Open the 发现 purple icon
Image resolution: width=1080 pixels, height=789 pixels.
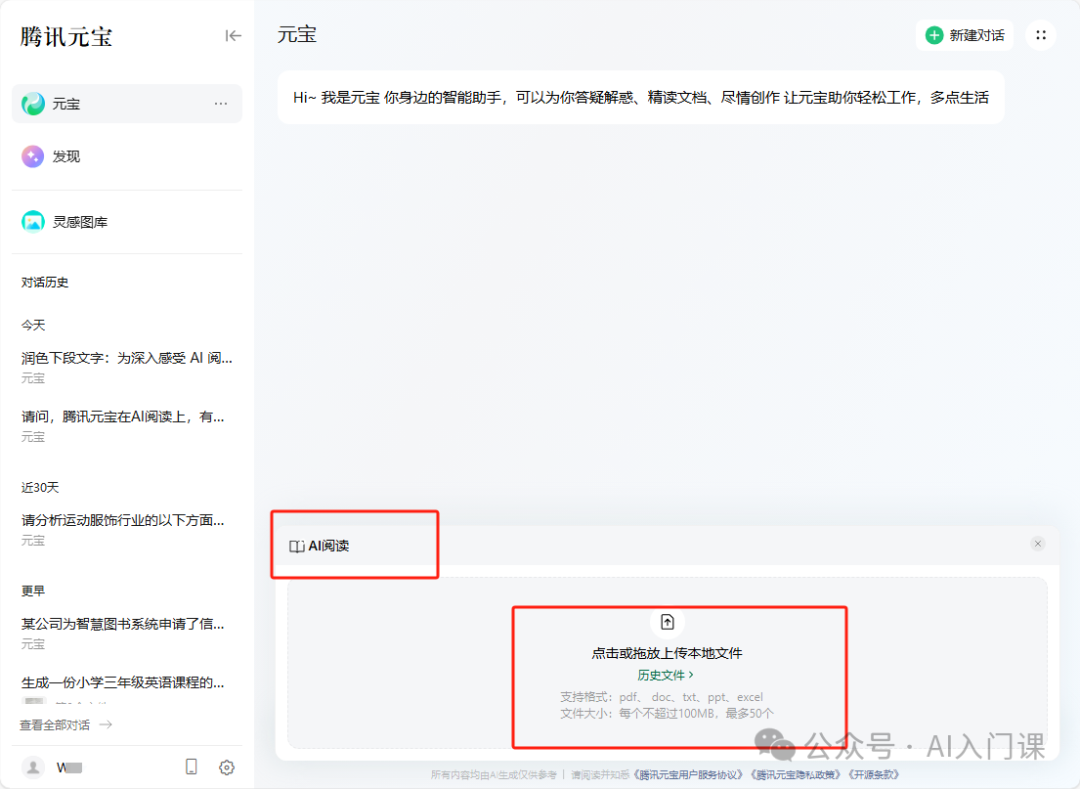coord(32,156)
